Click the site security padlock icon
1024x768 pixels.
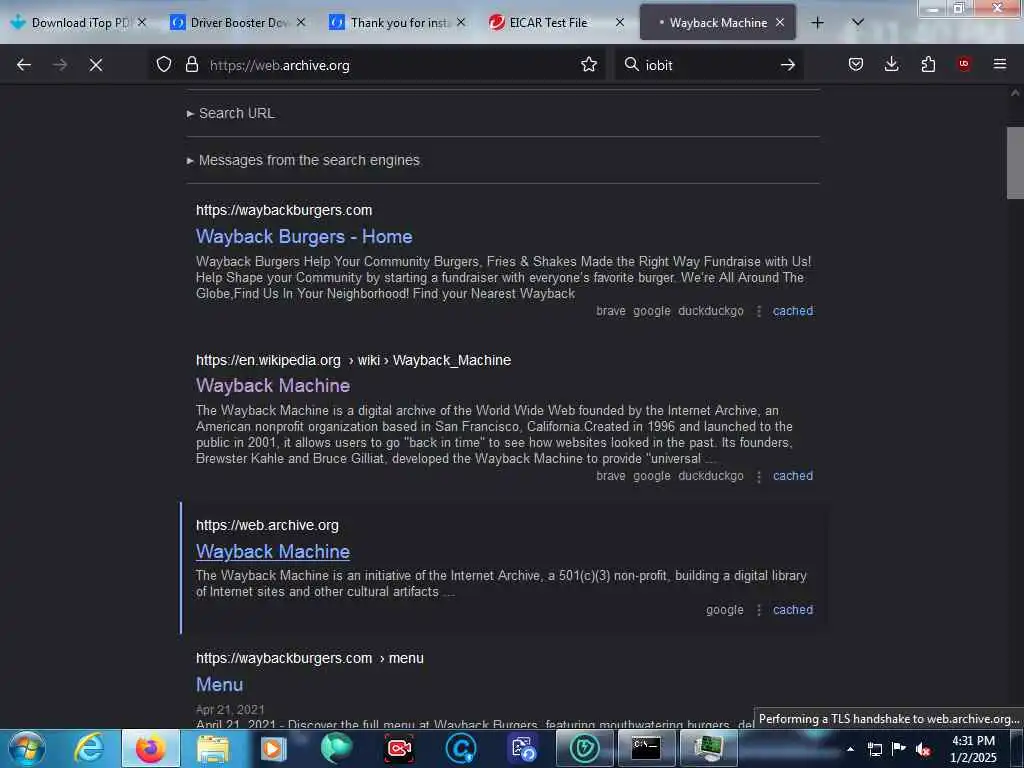tap(191, 65)
